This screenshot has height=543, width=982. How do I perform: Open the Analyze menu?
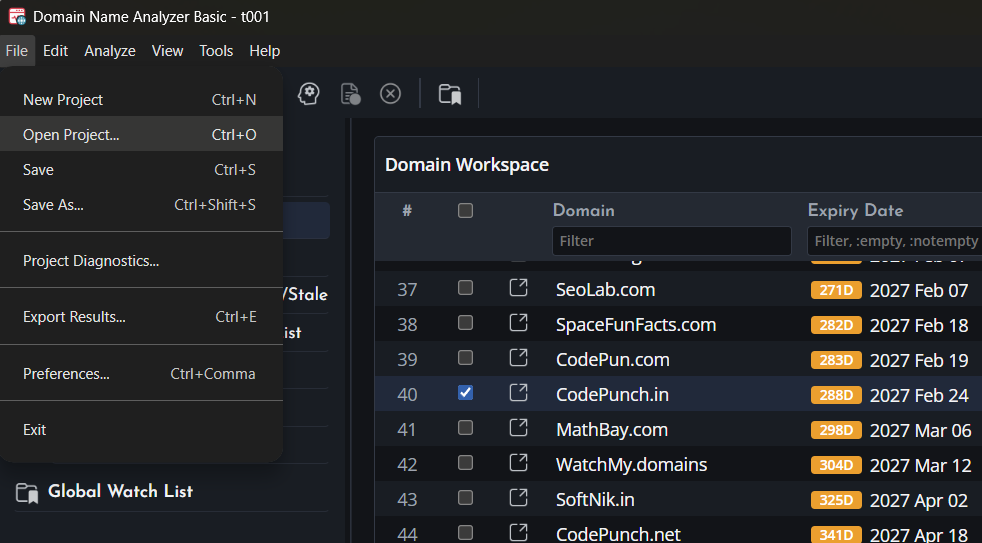(x=110, y=51)
